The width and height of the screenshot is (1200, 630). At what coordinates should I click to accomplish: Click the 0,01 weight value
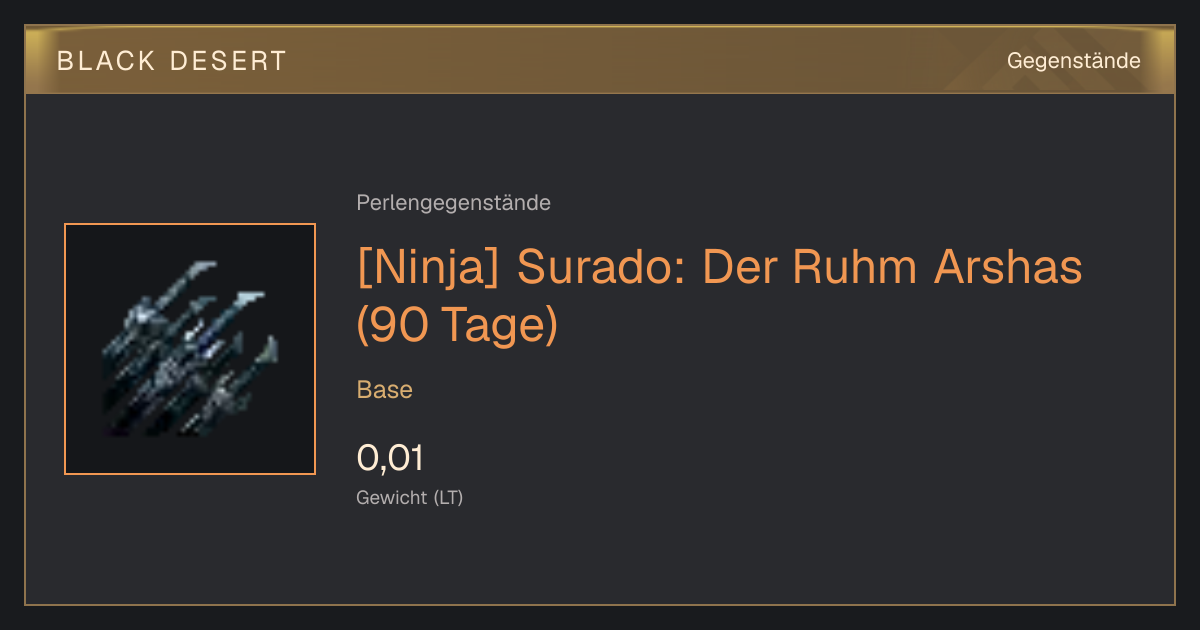click(x=390, y=458)
